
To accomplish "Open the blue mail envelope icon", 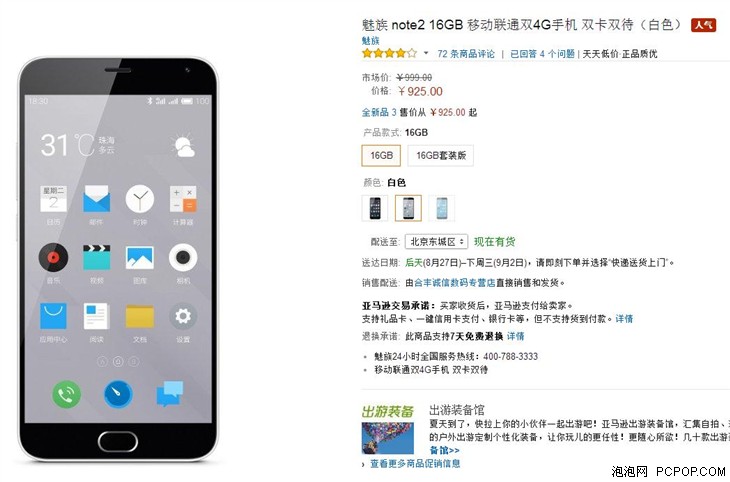I will 97,198.
